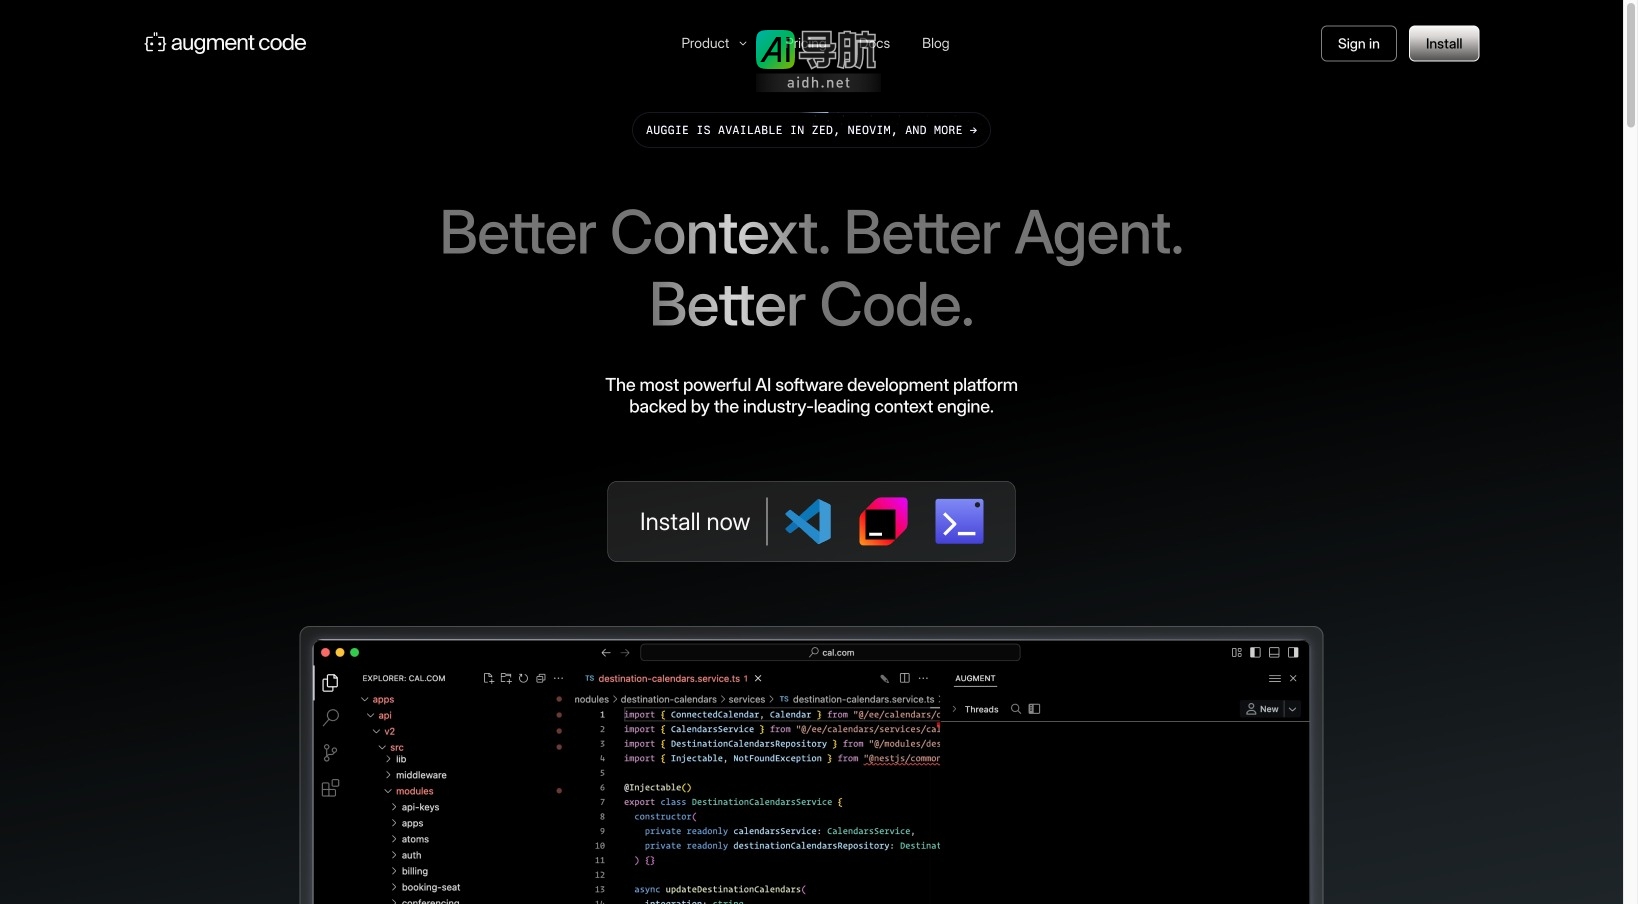Refresh the Explorer file tree
Image resolution: width=1638 pixels, height=904 pixels.
point(523,678)
